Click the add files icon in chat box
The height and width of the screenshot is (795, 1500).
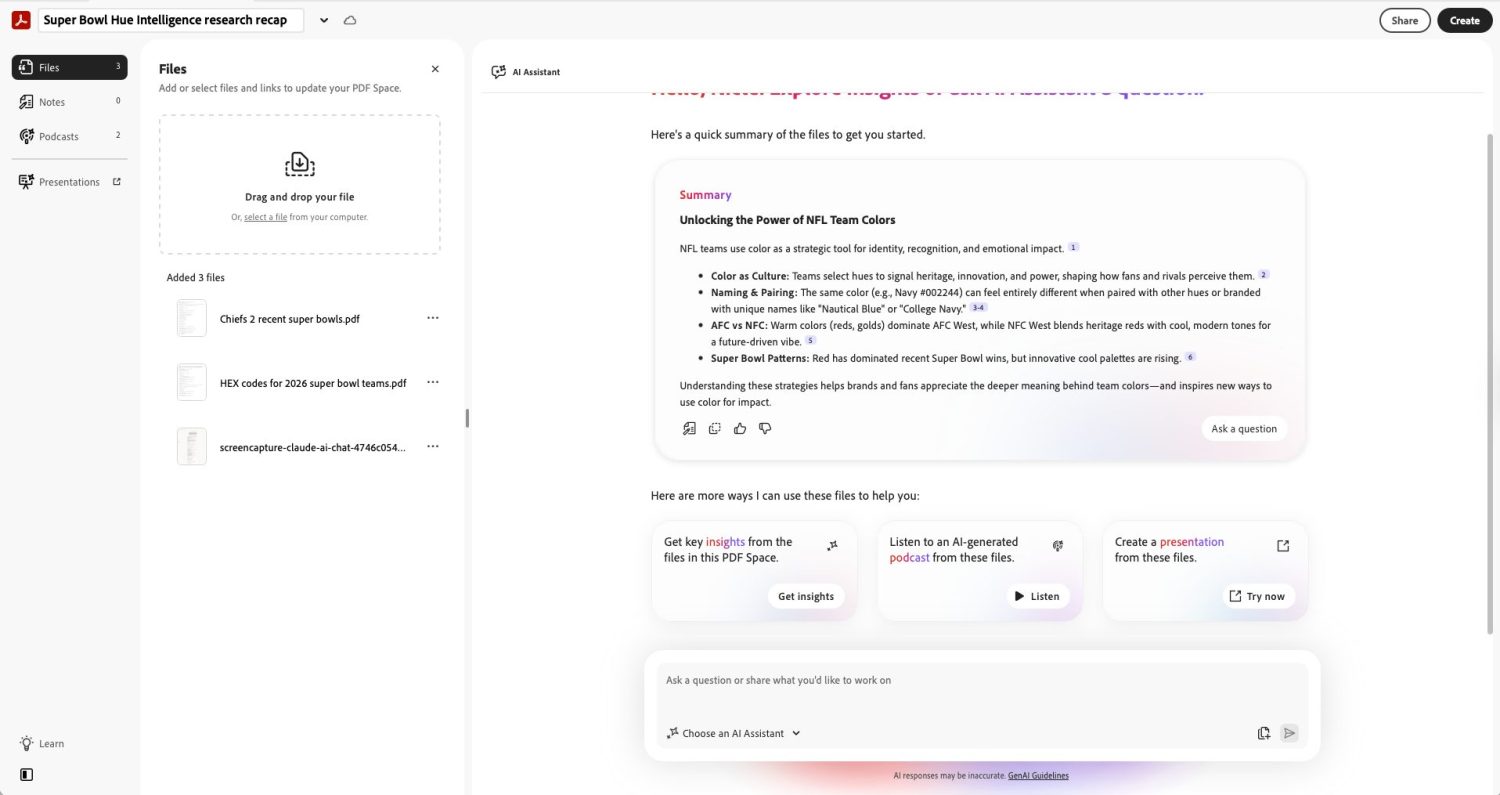click(x=1264, y=733)
